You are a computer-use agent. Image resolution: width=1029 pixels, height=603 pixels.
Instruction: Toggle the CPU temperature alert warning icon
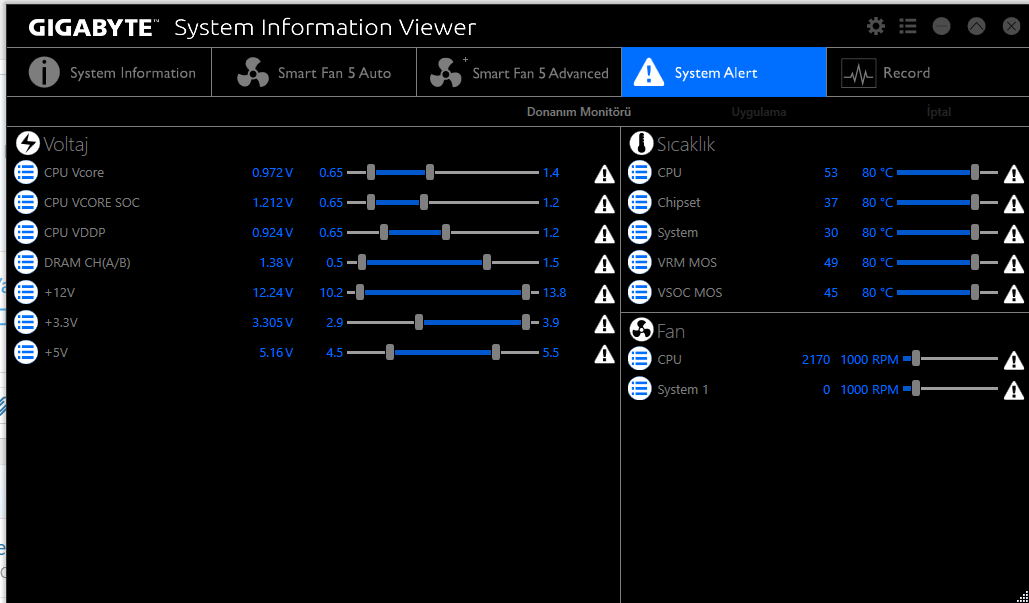click(x=1014, y=174)
